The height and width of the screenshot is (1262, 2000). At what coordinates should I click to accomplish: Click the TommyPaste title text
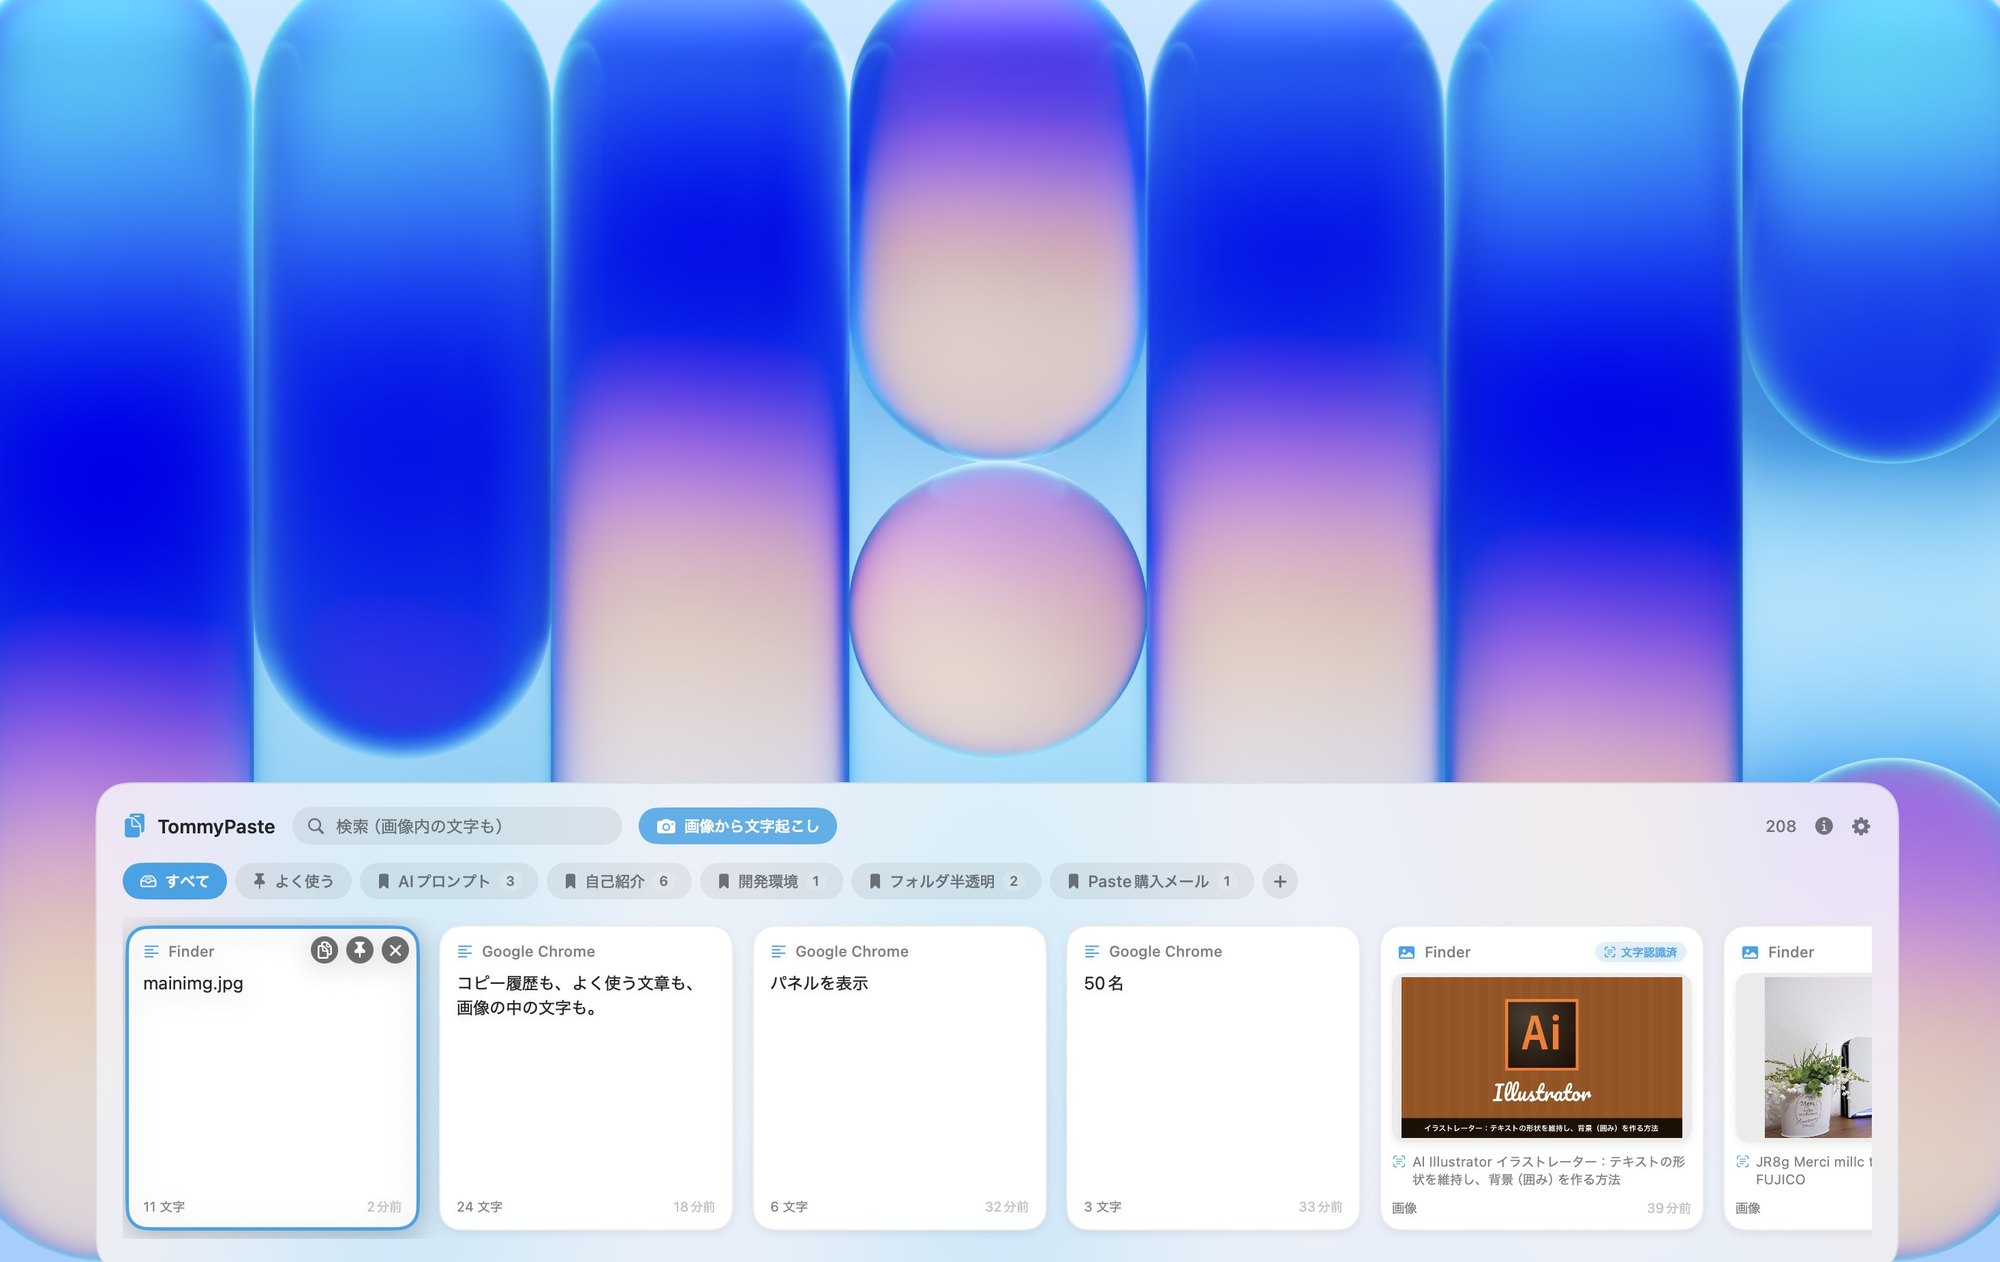pos(216,826)
